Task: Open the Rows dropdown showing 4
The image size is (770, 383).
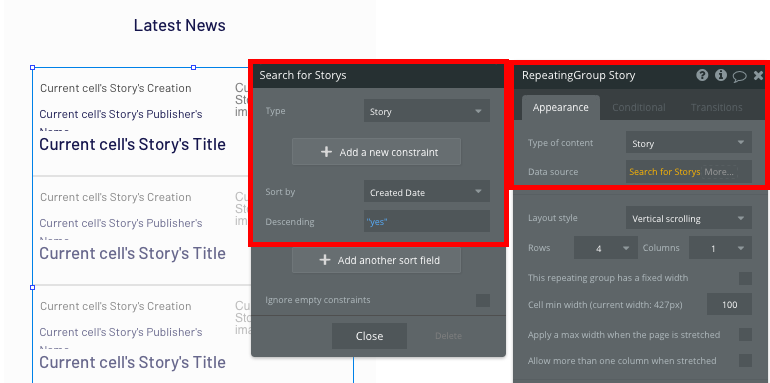Action: (605, 248)
